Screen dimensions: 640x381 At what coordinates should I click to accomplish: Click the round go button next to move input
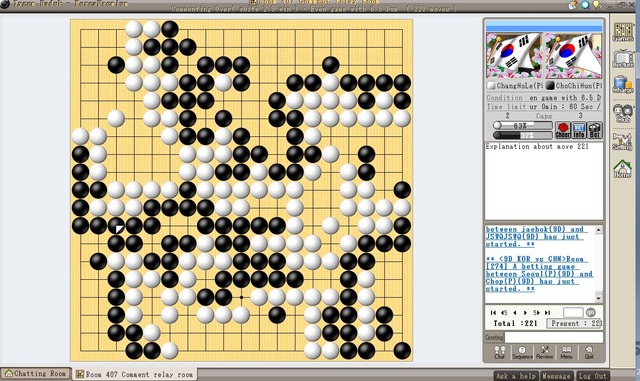pos(591,312)
